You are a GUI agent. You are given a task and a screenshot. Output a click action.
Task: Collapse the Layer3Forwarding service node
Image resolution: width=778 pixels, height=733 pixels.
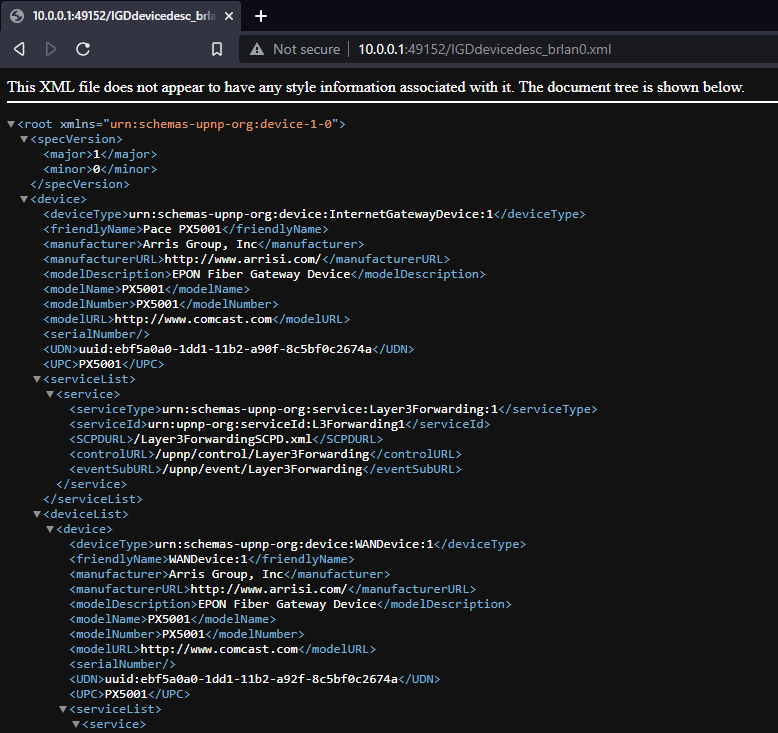click(x=50, y=395)
